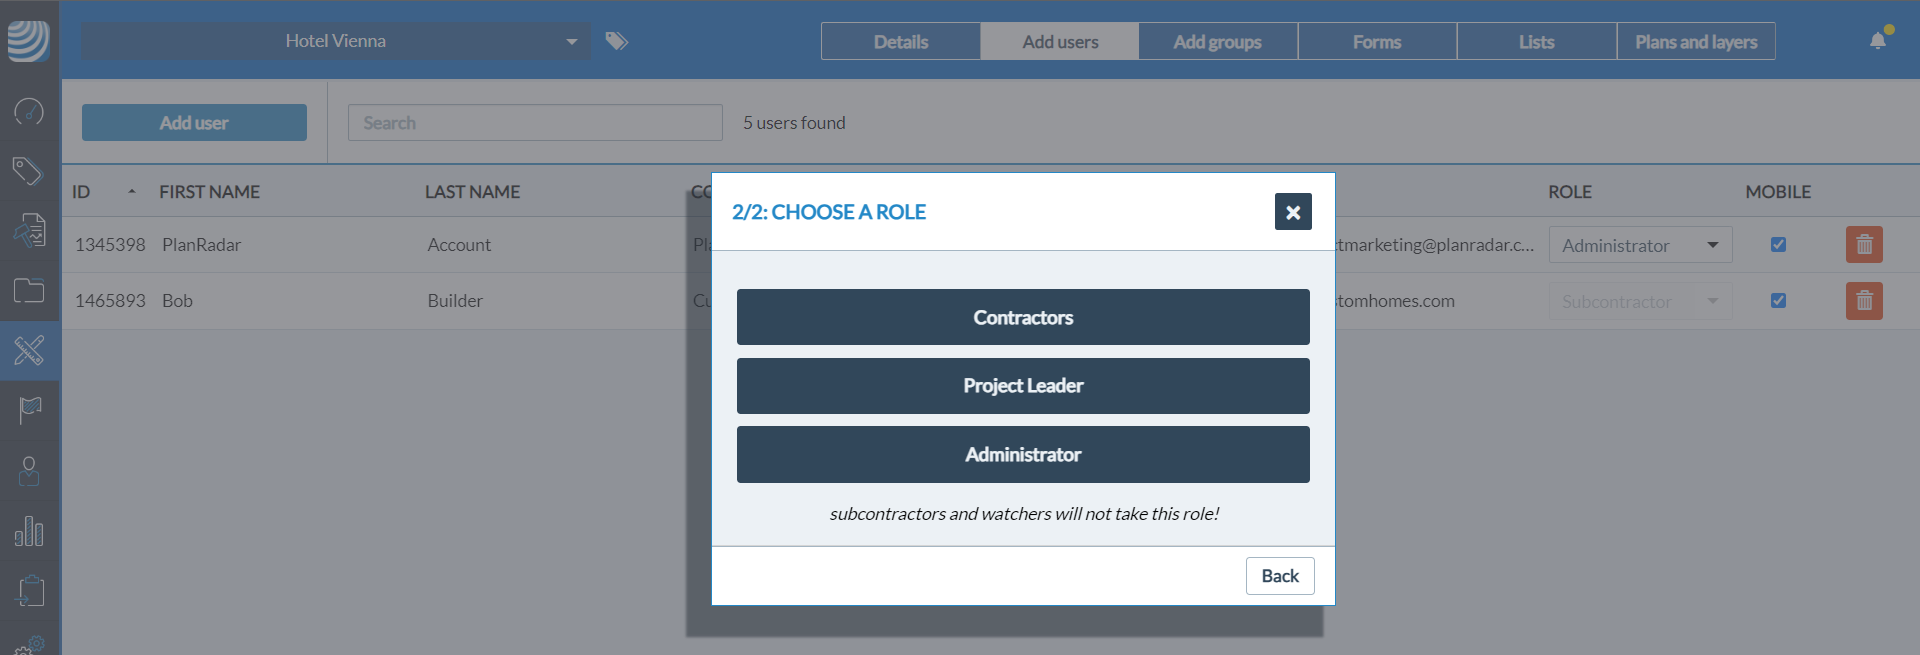Open the Plans and layers tab
Image resolution: width=1920 pixels, height=655 pixels.
click(1696, 42)
